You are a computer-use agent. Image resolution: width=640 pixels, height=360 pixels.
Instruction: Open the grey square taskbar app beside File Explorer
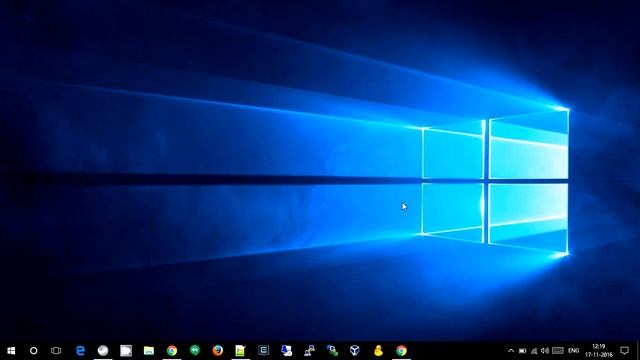tap(126, 351)
